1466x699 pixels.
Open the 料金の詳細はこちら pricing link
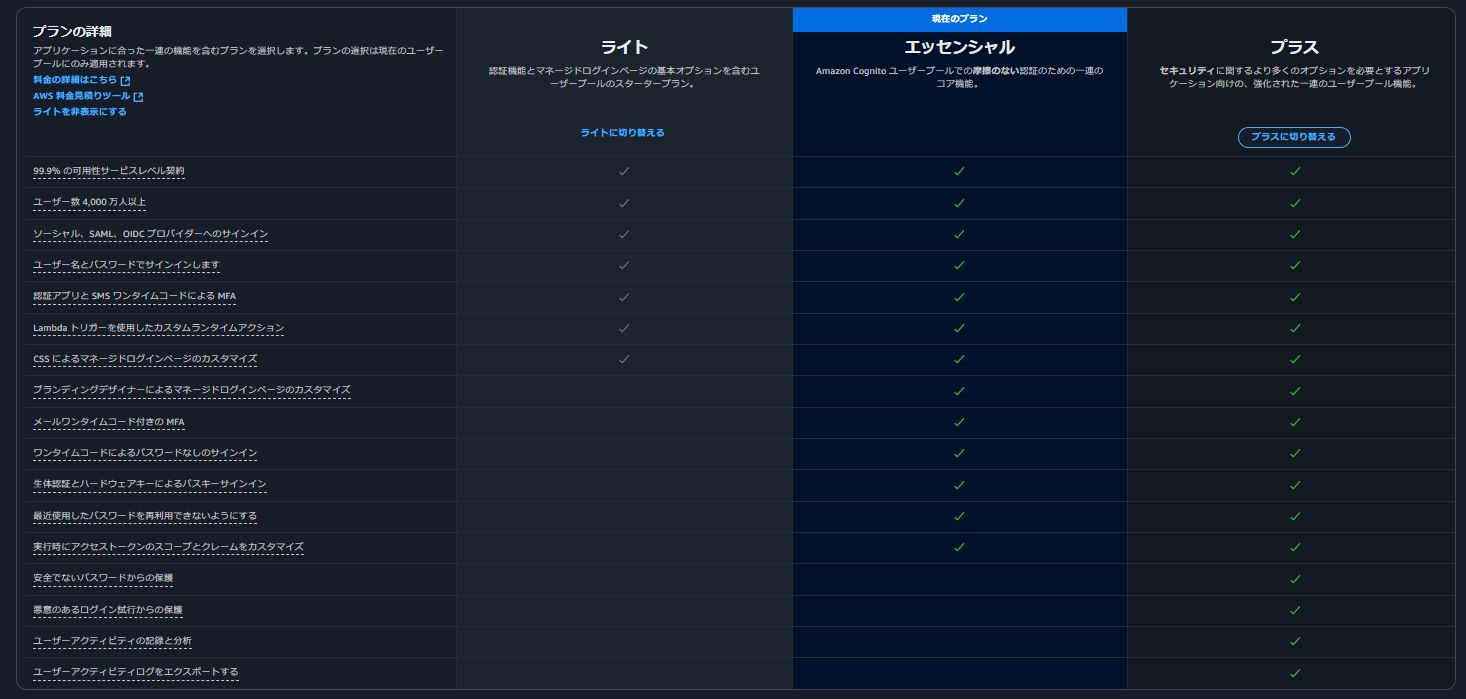74,80
